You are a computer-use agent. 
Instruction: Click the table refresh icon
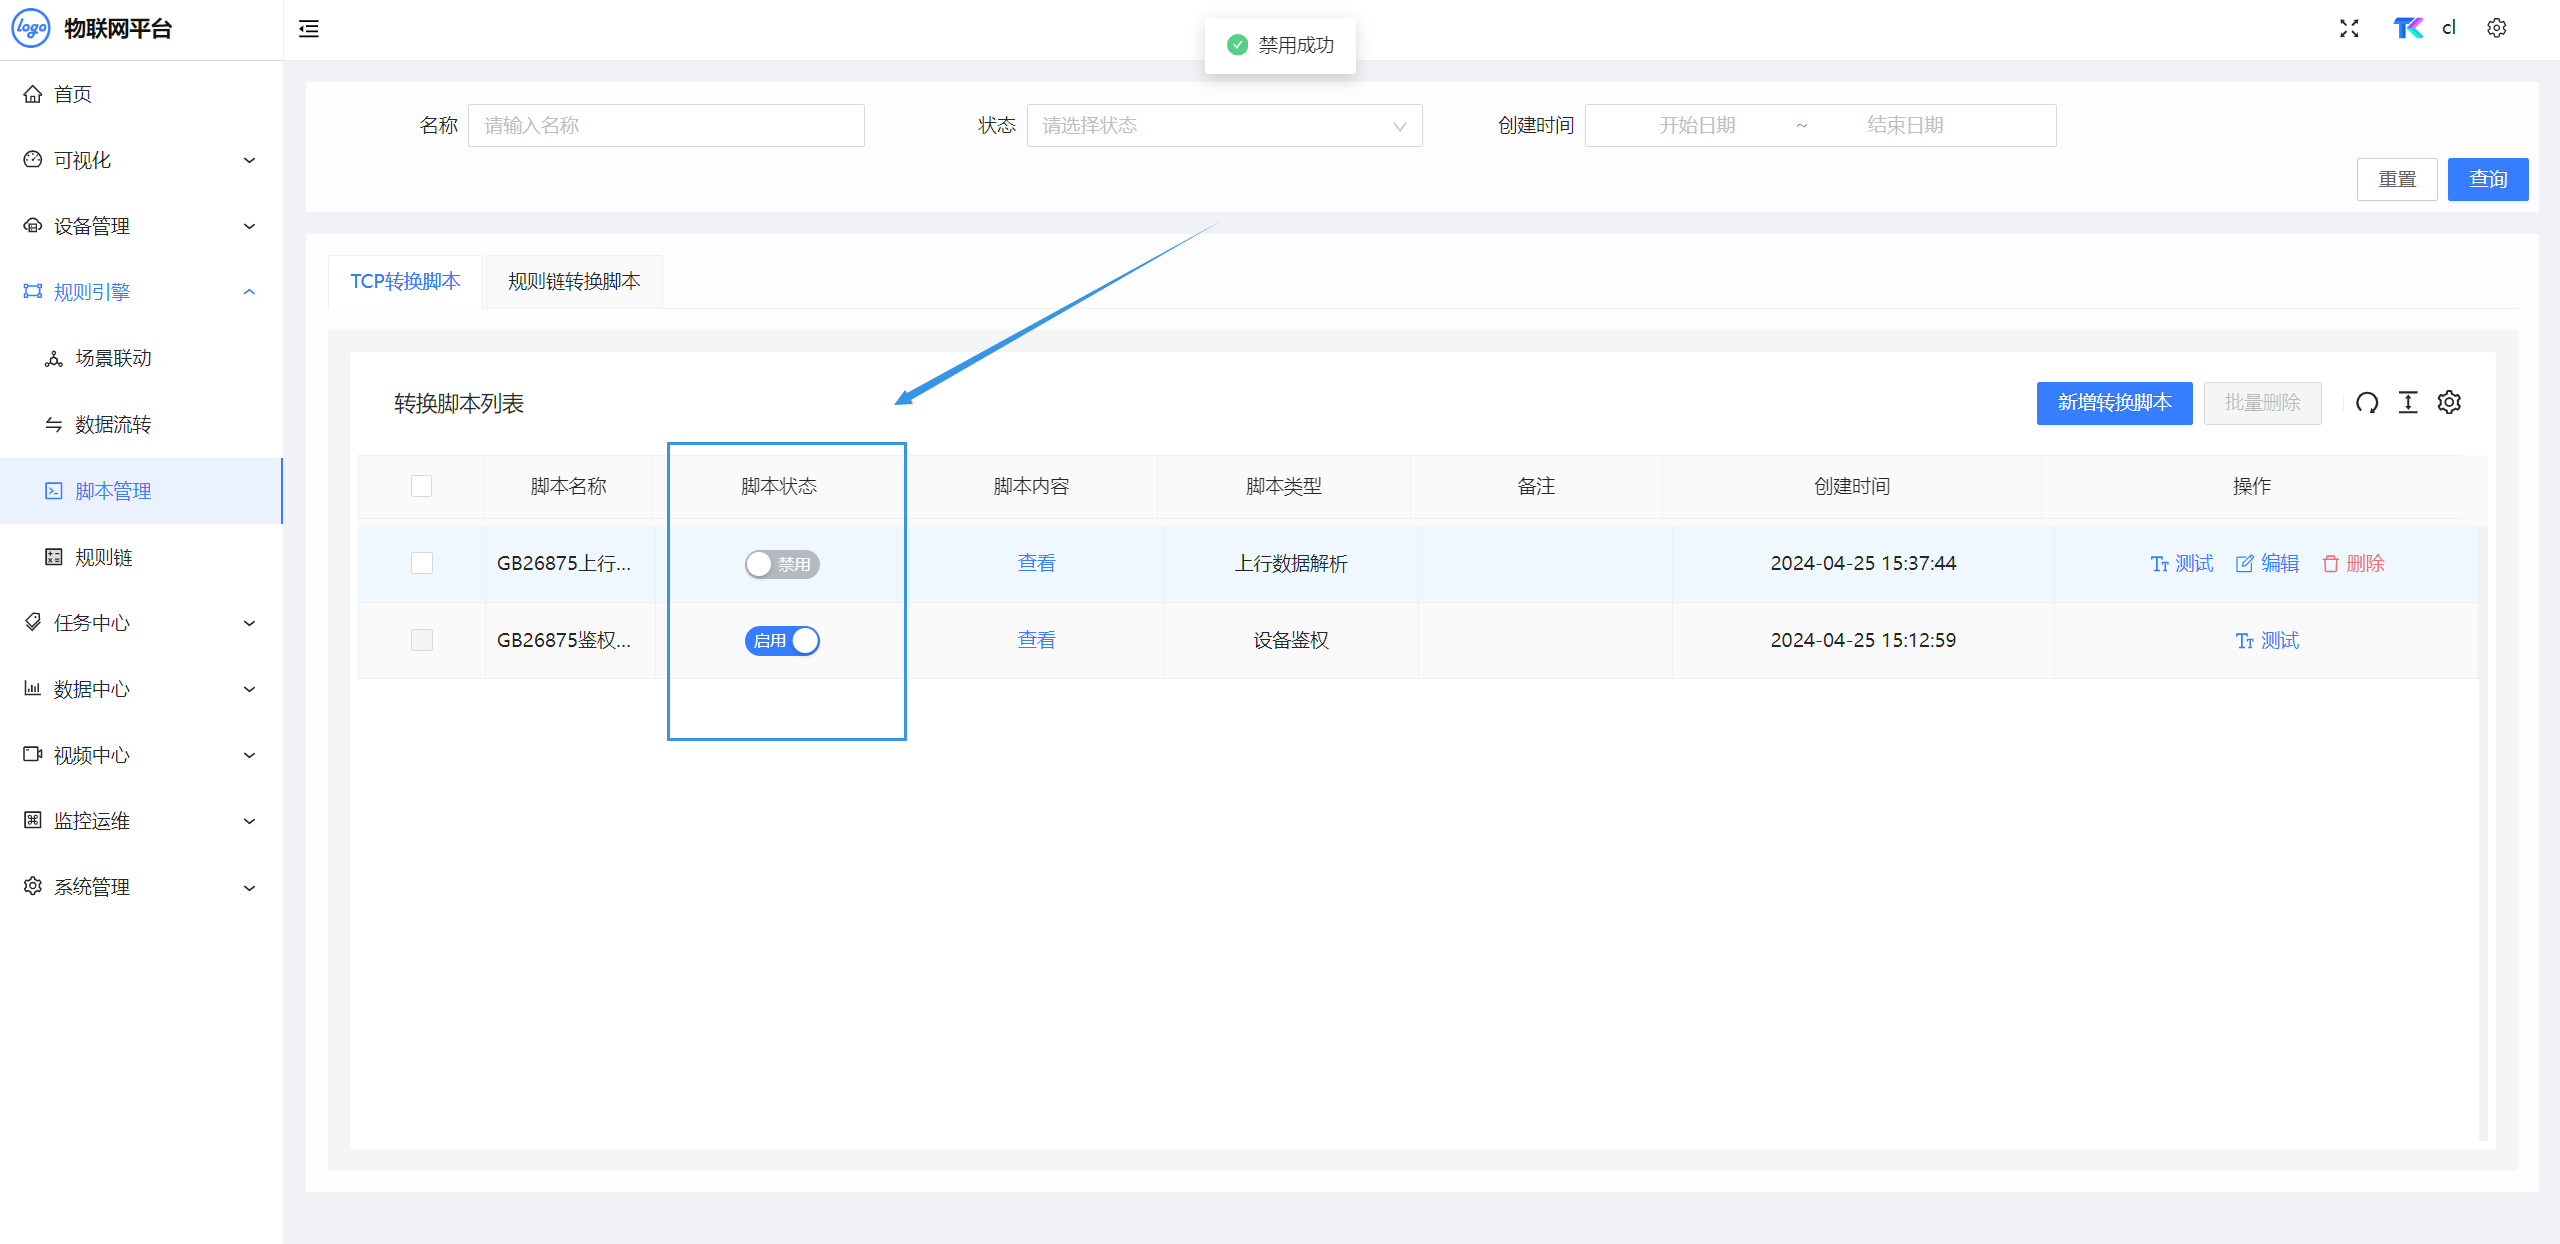pyautogui.click(x=2366, y=403)
